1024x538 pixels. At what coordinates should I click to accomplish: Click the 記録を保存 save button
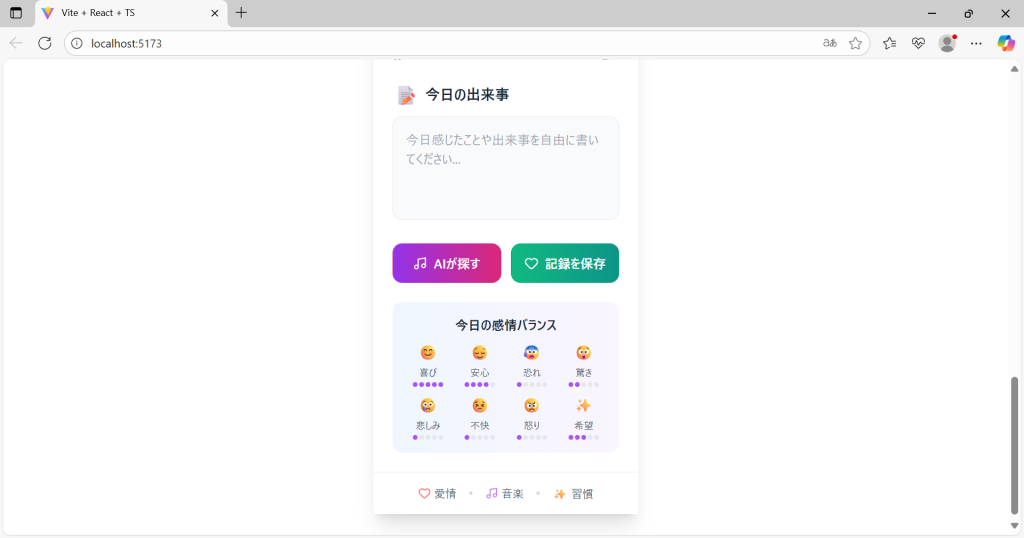point(565,263)
